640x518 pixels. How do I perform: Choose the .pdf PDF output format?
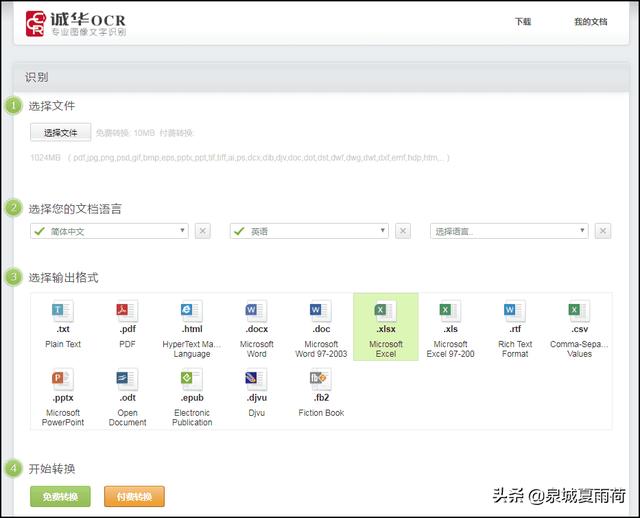[x=127, y=326]
